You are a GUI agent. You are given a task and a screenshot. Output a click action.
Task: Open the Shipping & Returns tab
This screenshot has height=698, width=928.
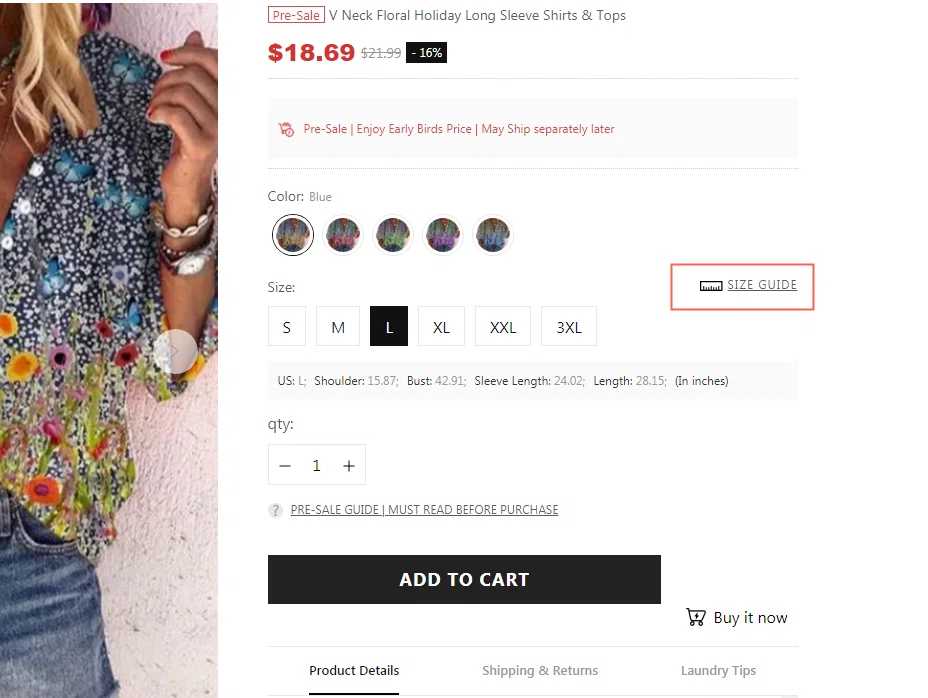(x=540, y=671)
